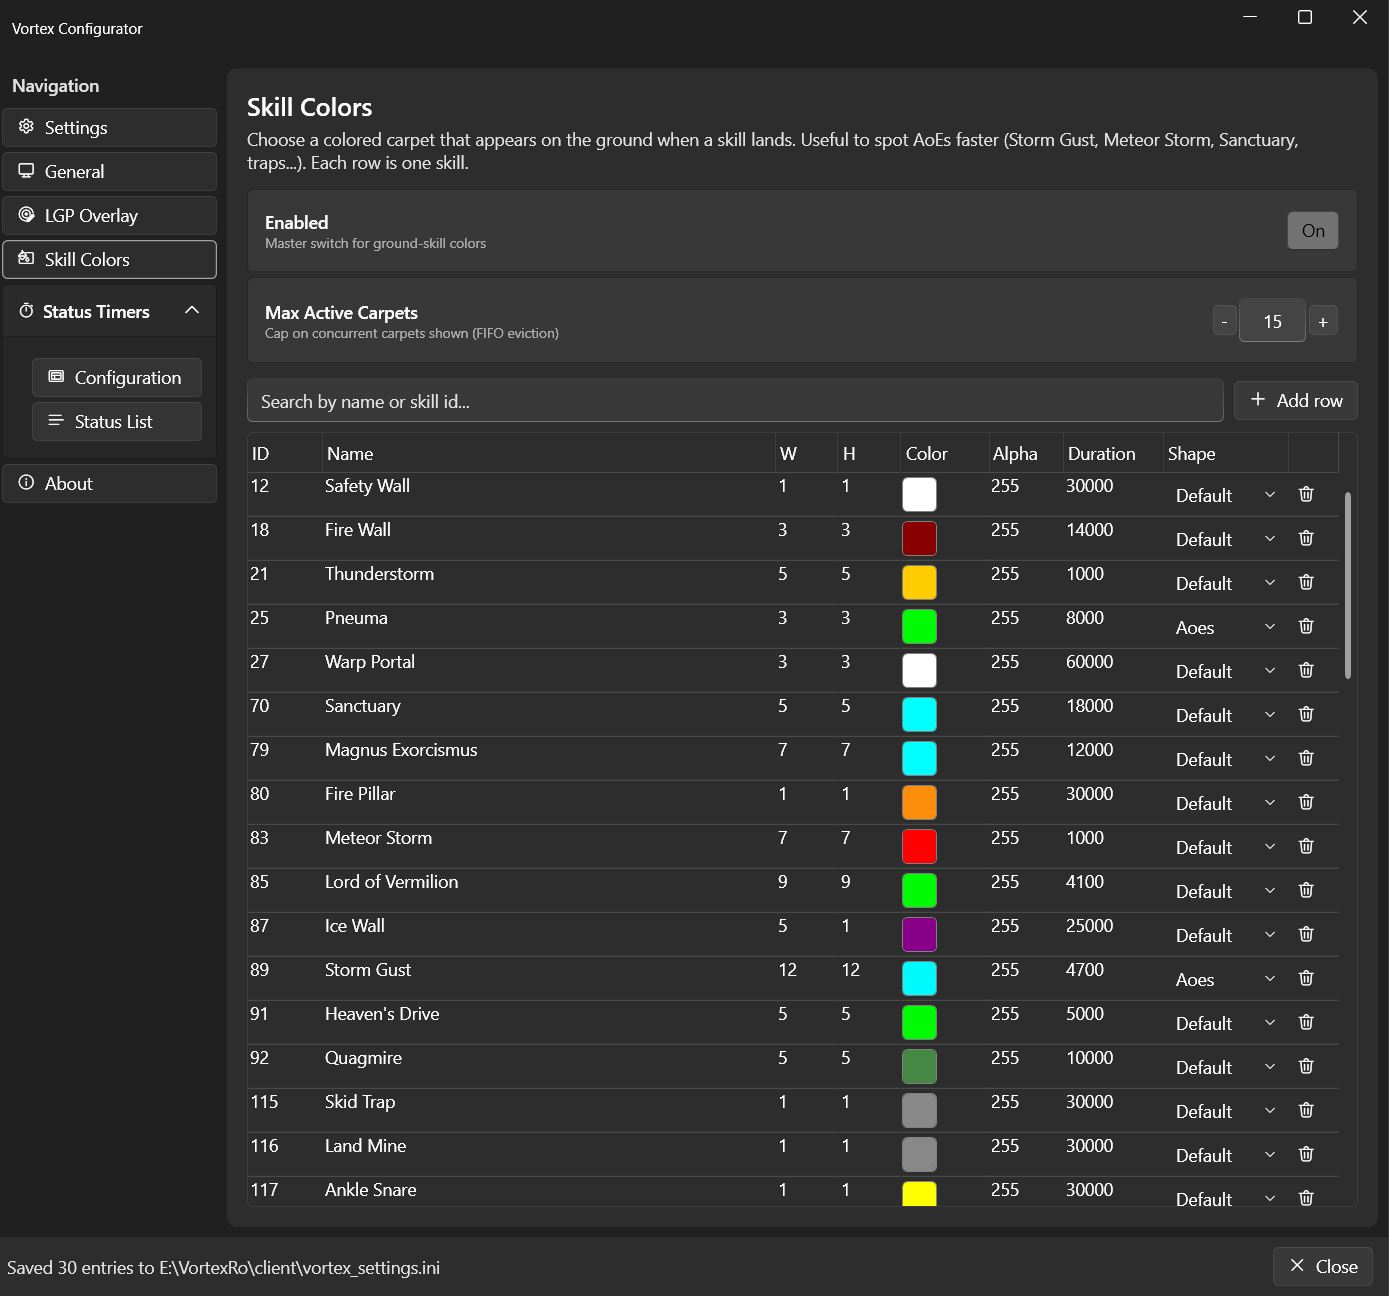Delete the Pneuma skill row
Viewport: 1389px width, 1296px height.
click(1306, 626)
